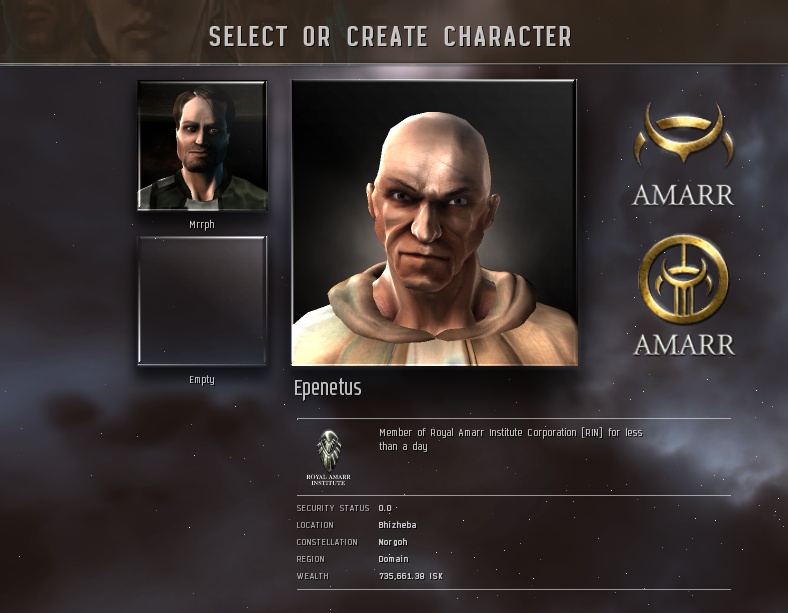Click the Epenetus character name
This screenshot has height=613, width=788.
(x=328, y=388)
